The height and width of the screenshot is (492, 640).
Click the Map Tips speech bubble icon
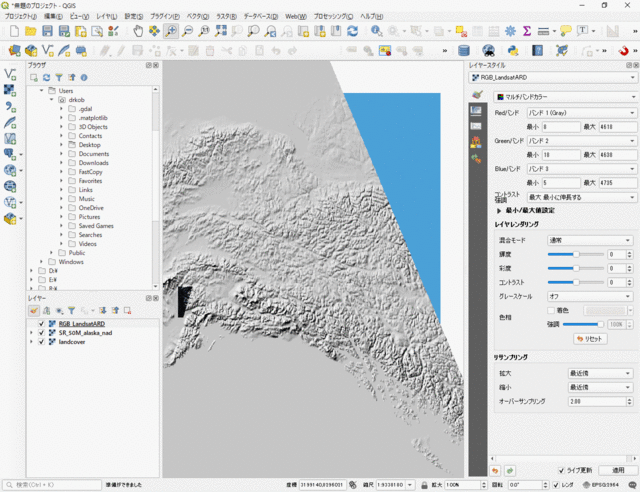pyautogui.click(x=566, y=31)
